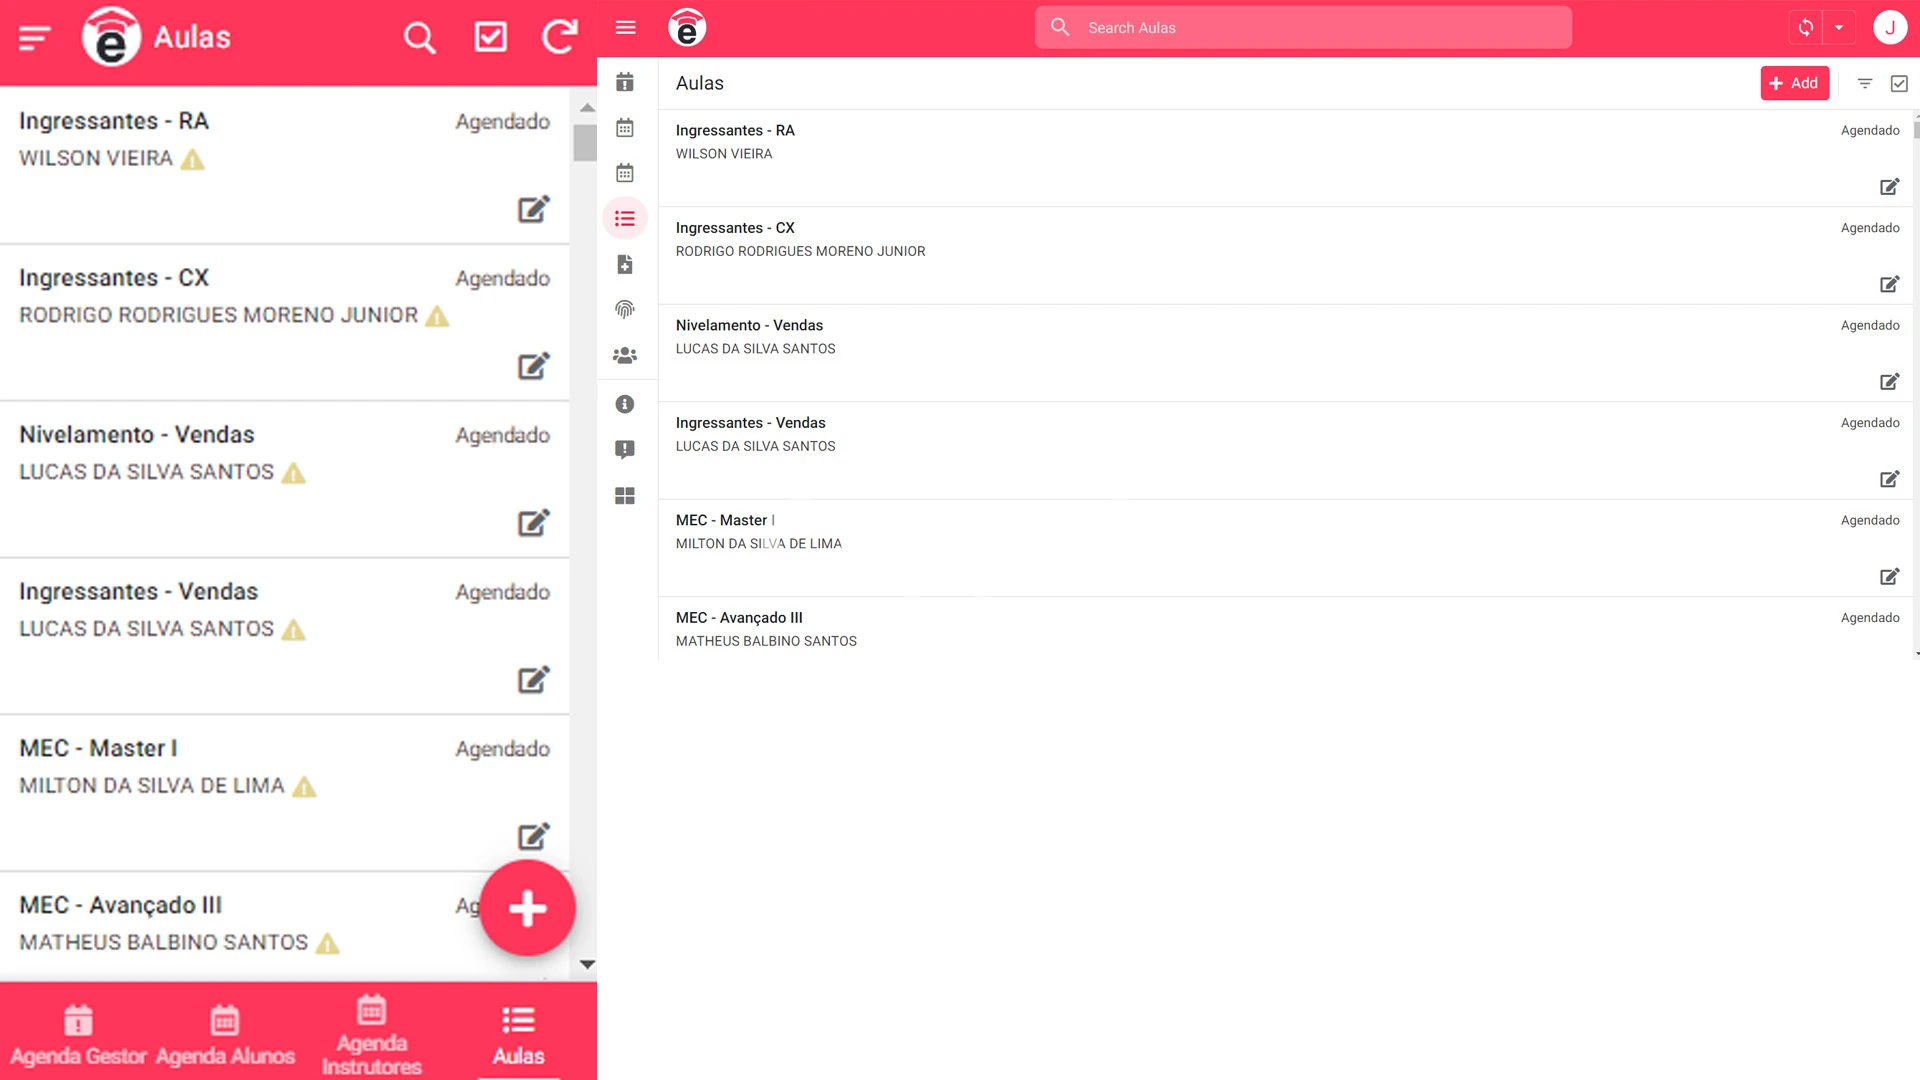Expand the desktop hamburger navigation menu
Screen dimensions: 1920x1080
pos(626,28)
